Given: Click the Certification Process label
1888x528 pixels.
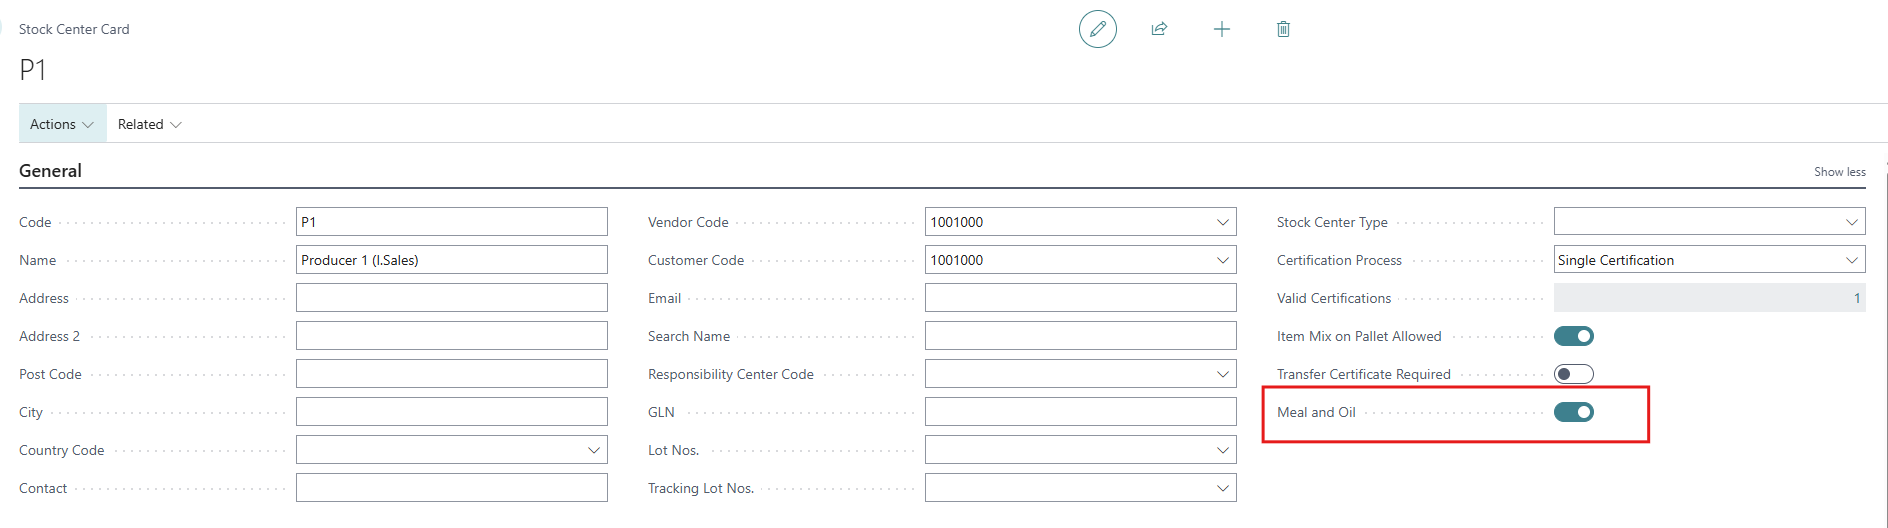Looking at the screenshot, I should coord(1339,260).
